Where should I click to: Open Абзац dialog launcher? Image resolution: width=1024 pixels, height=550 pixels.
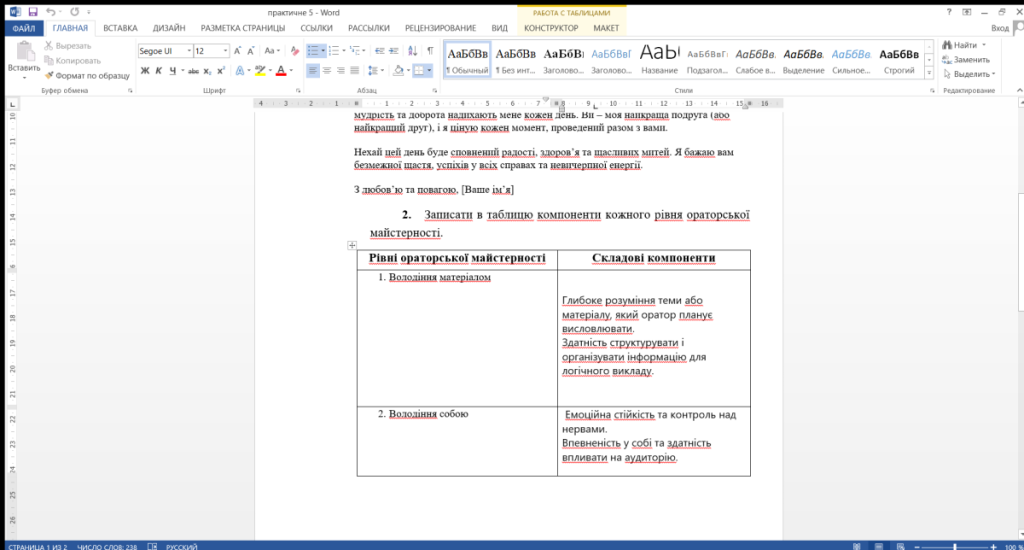click(x=434, y=91)
